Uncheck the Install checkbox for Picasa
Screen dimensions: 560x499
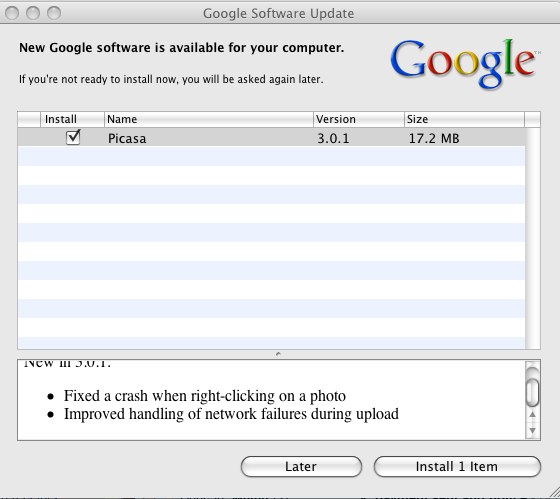pyautogui.click(x=73, y=138)
